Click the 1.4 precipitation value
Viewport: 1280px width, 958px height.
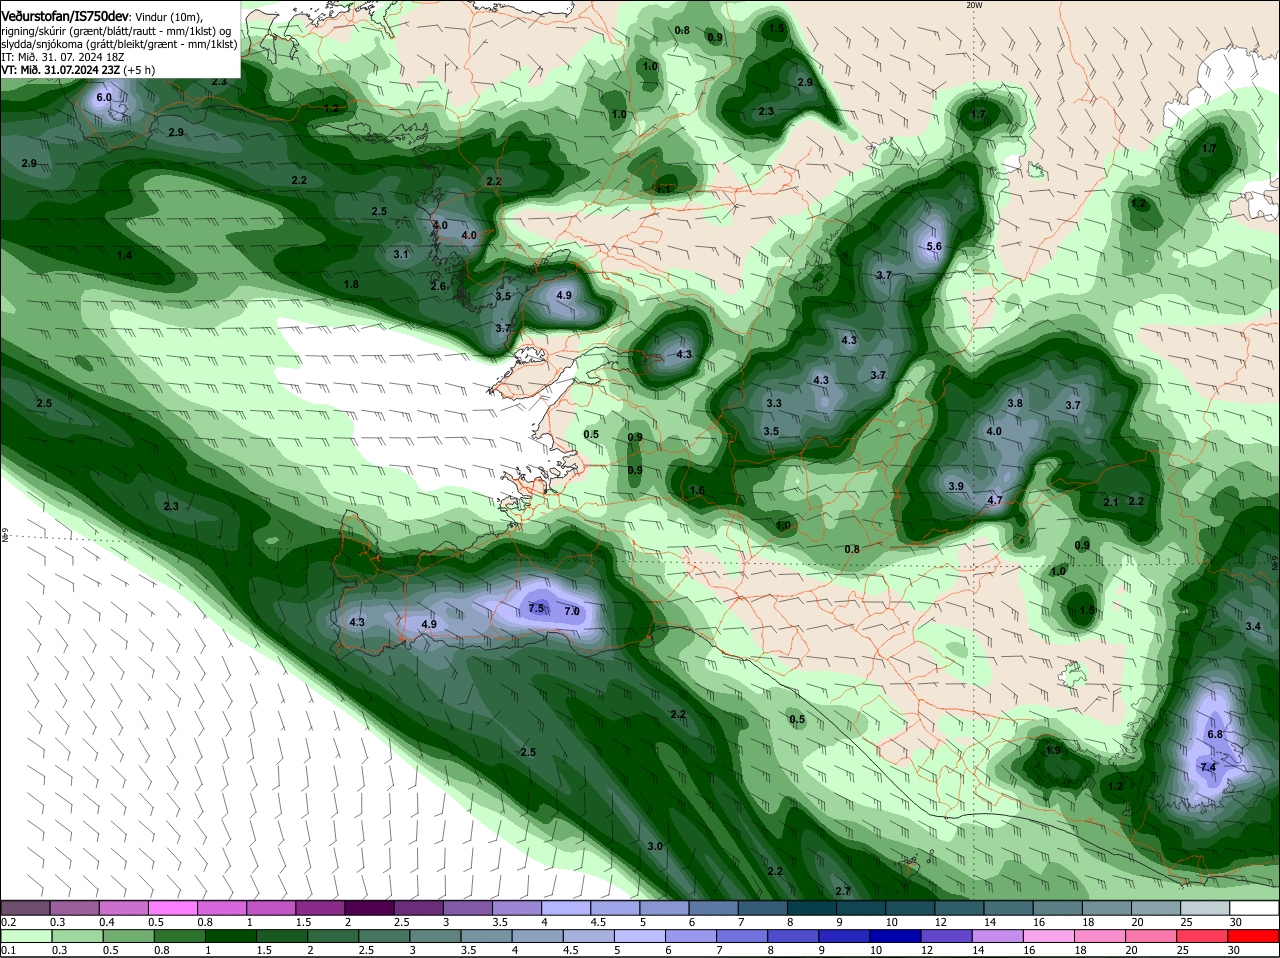pos(124,255)
